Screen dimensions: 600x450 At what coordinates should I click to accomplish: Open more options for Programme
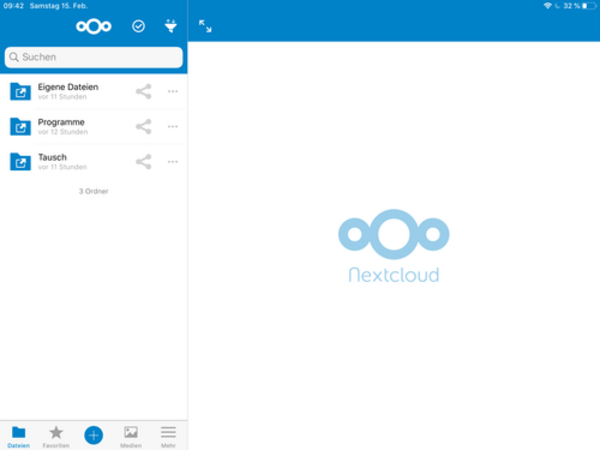173,127
